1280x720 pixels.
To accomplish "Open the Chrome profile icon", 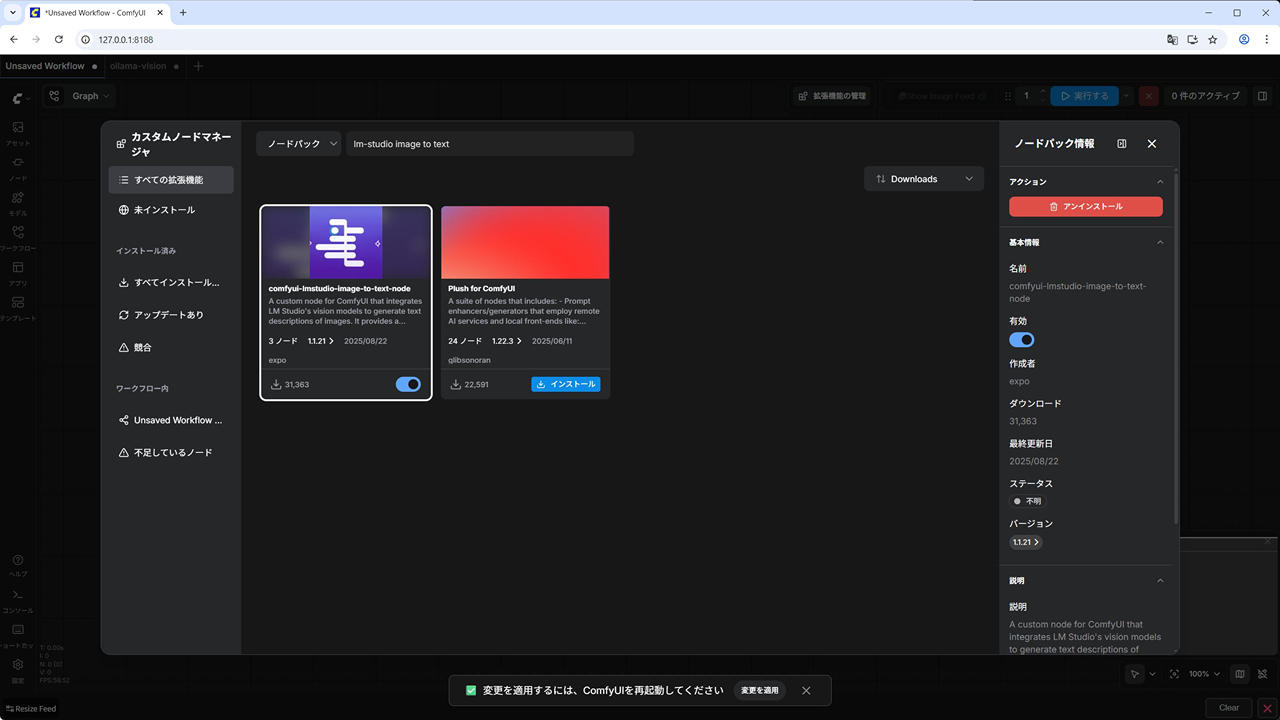I will click(1244, 40).
